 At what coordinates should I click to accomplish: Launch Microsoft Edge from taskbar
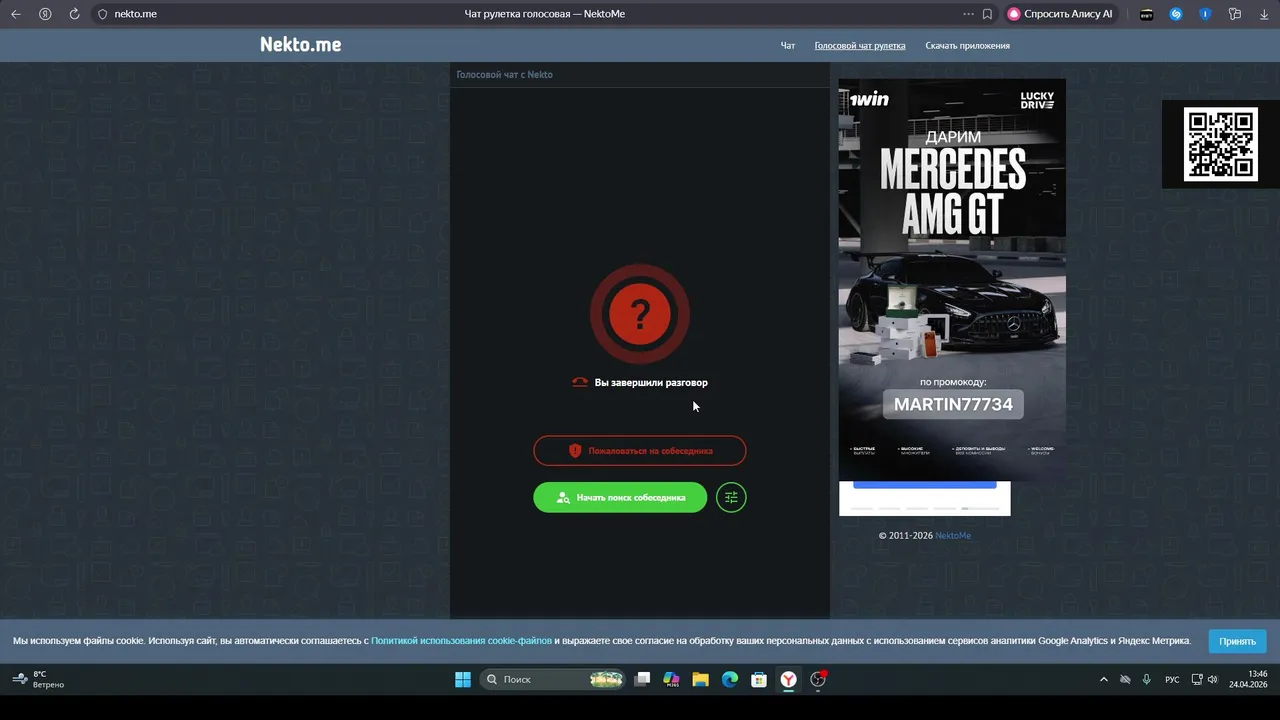730,679
